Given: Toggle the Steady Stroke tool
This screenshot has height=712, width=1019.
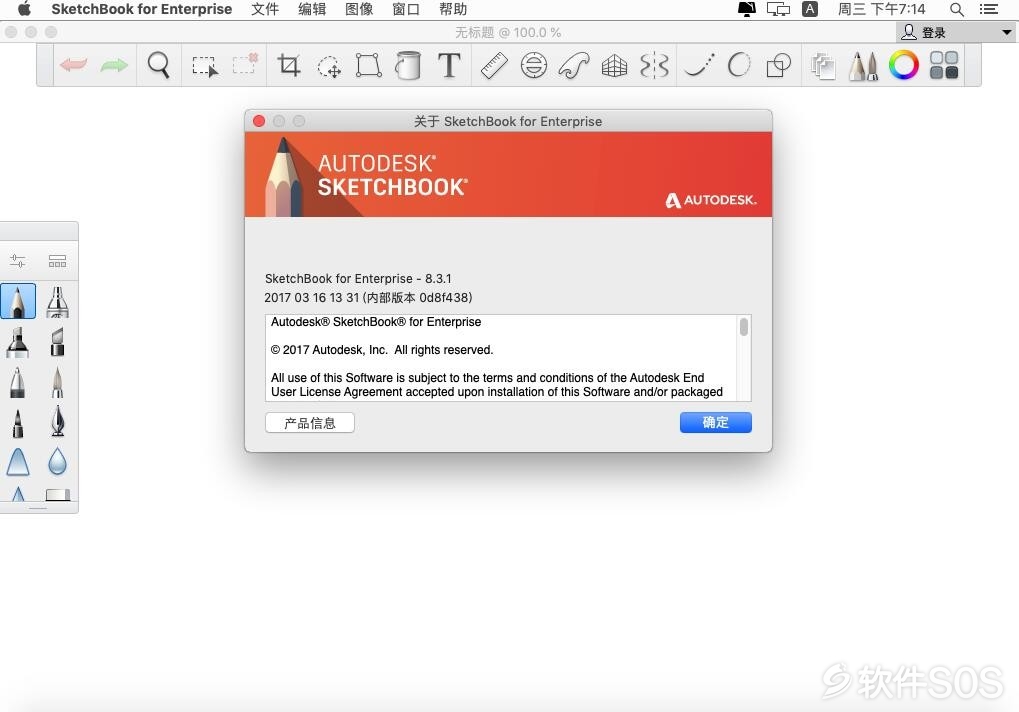Looking at the screenshot, I should point(700,65).
